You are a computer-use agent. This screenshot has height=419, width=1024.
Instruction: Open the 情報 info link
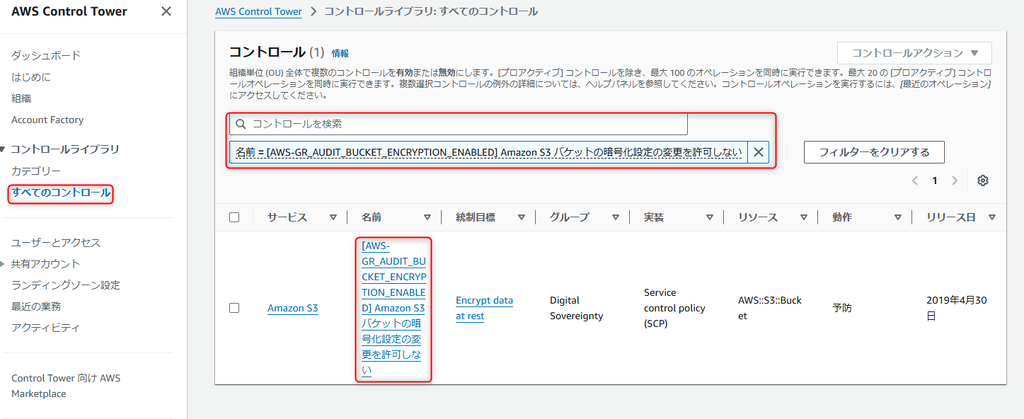340,54
